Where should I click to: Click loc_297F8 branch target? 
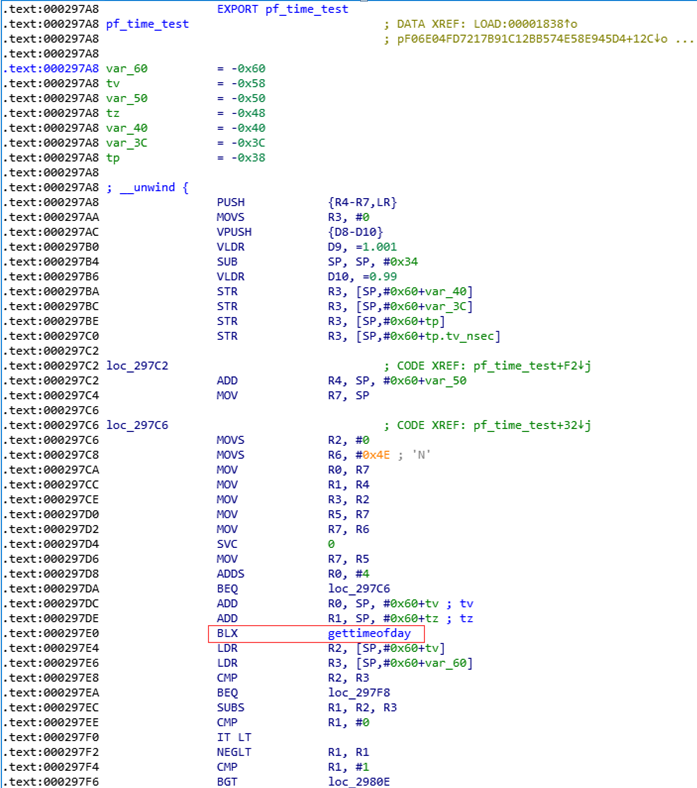click(x=359, y=693)
